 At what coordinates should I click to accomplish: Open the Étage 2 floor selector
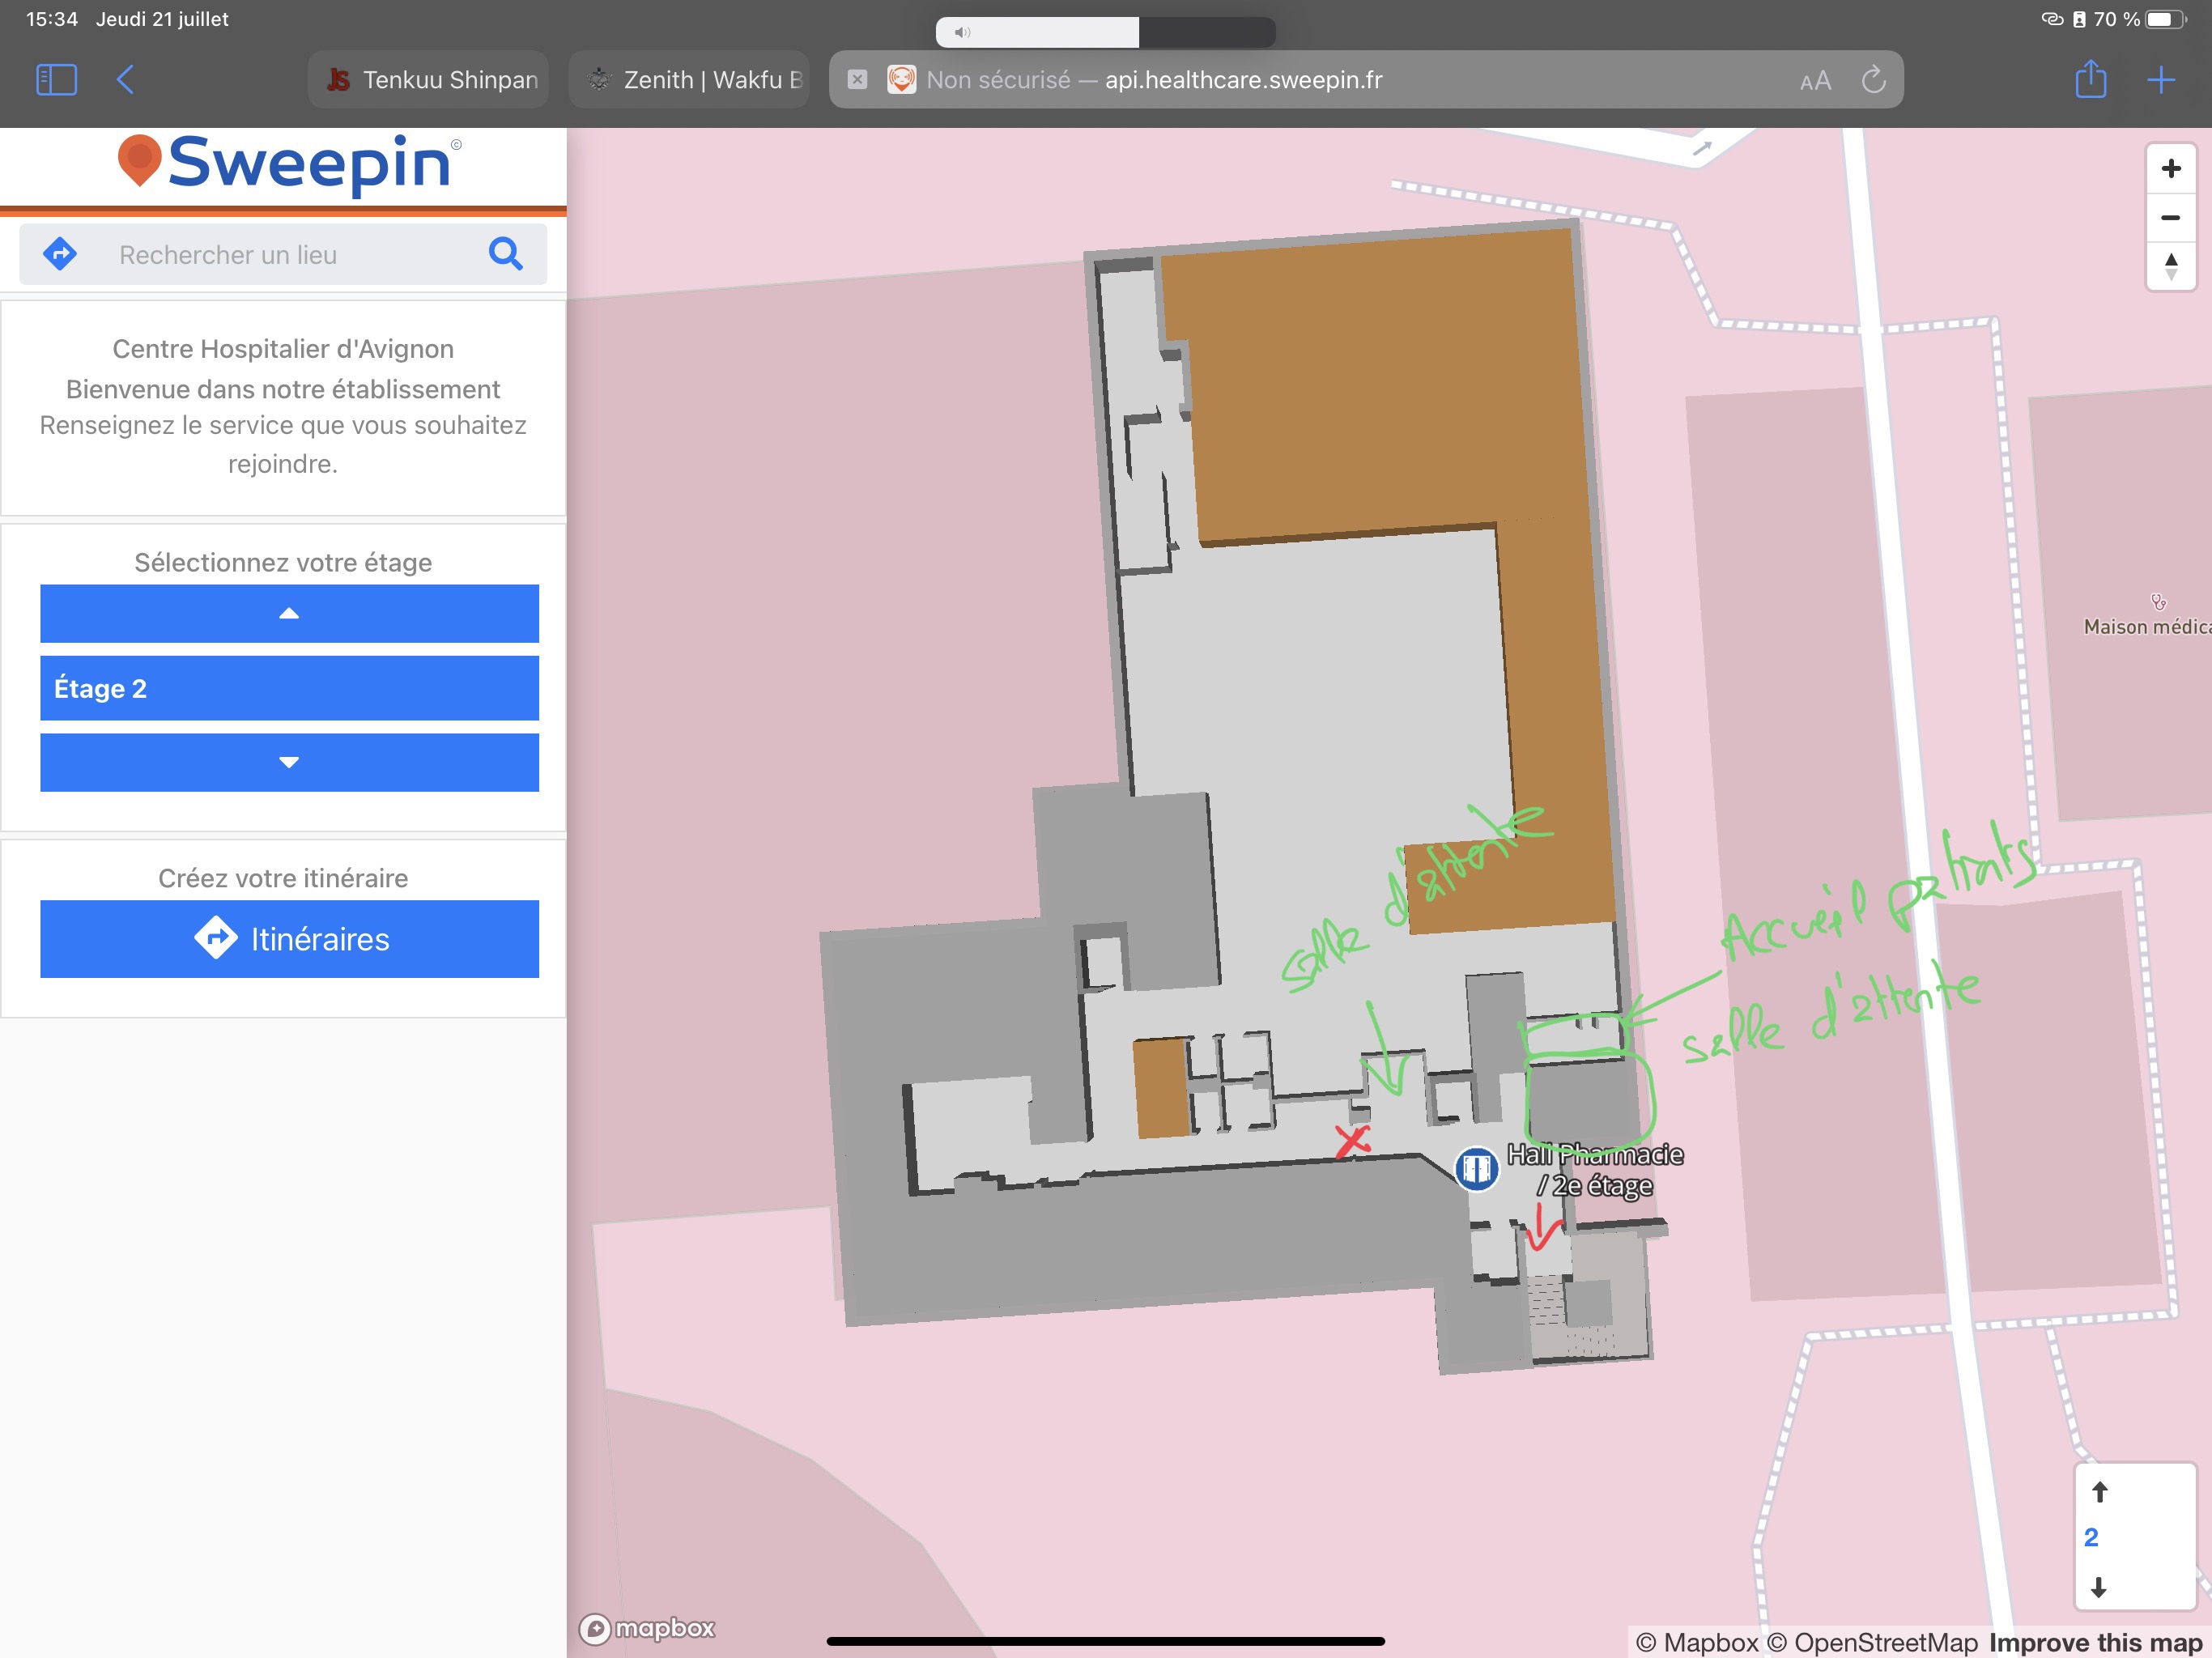[289, 688]
